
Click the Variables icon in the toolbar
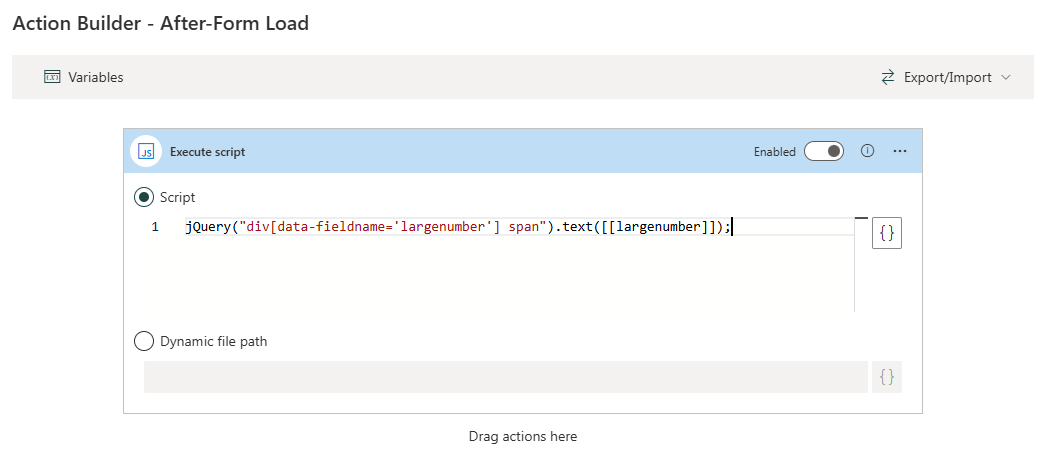[53, 77]
